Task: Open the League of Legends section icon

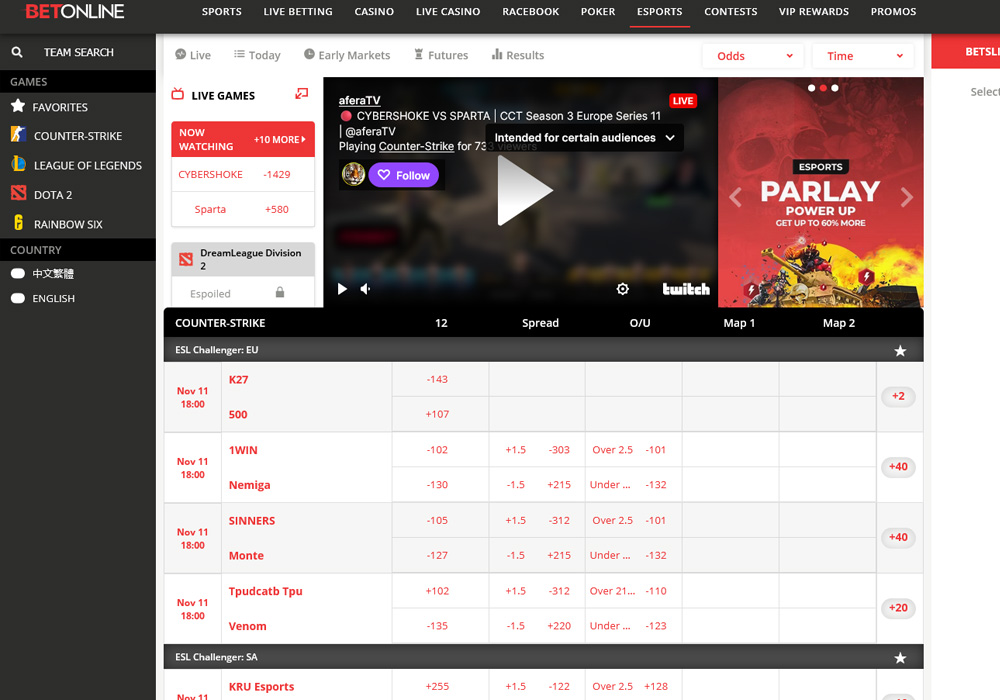Action: (16, 165)
